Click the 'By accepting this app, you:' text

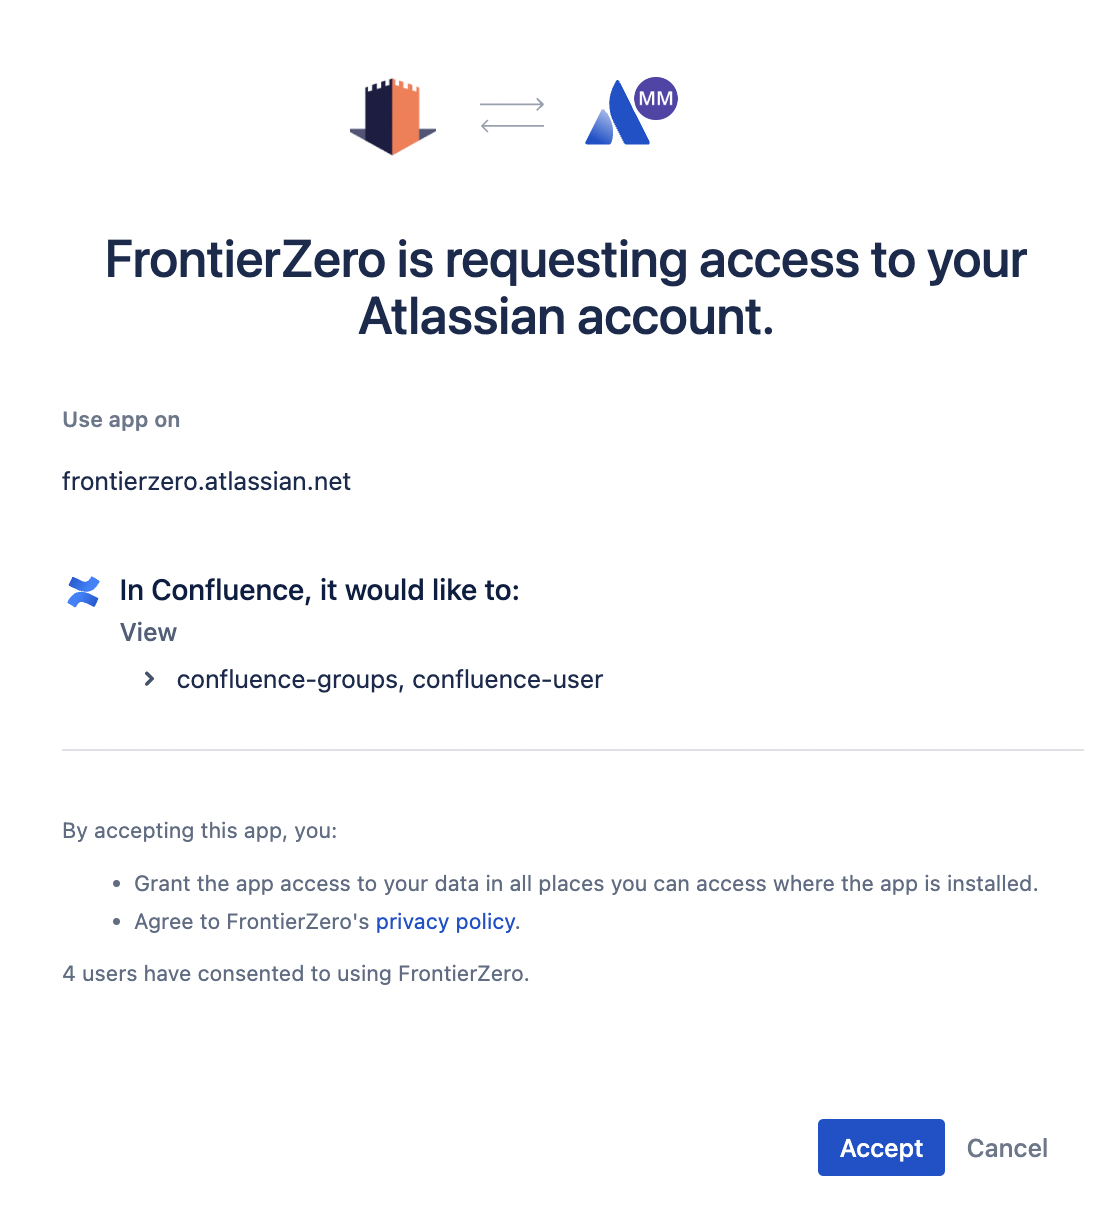click(x=200, y=831)
